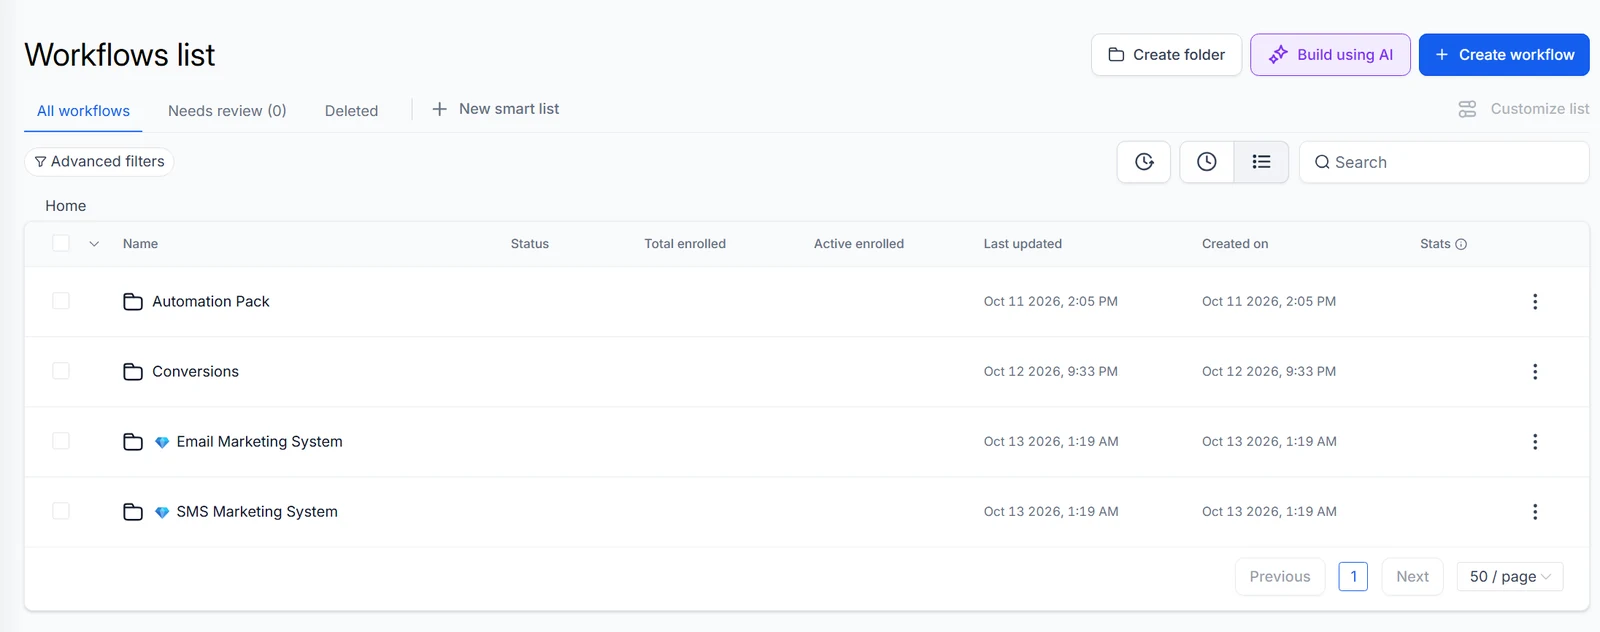Click the Last updated column header
Viewport: 1600px width, 632px height.
click(1023, 244)
